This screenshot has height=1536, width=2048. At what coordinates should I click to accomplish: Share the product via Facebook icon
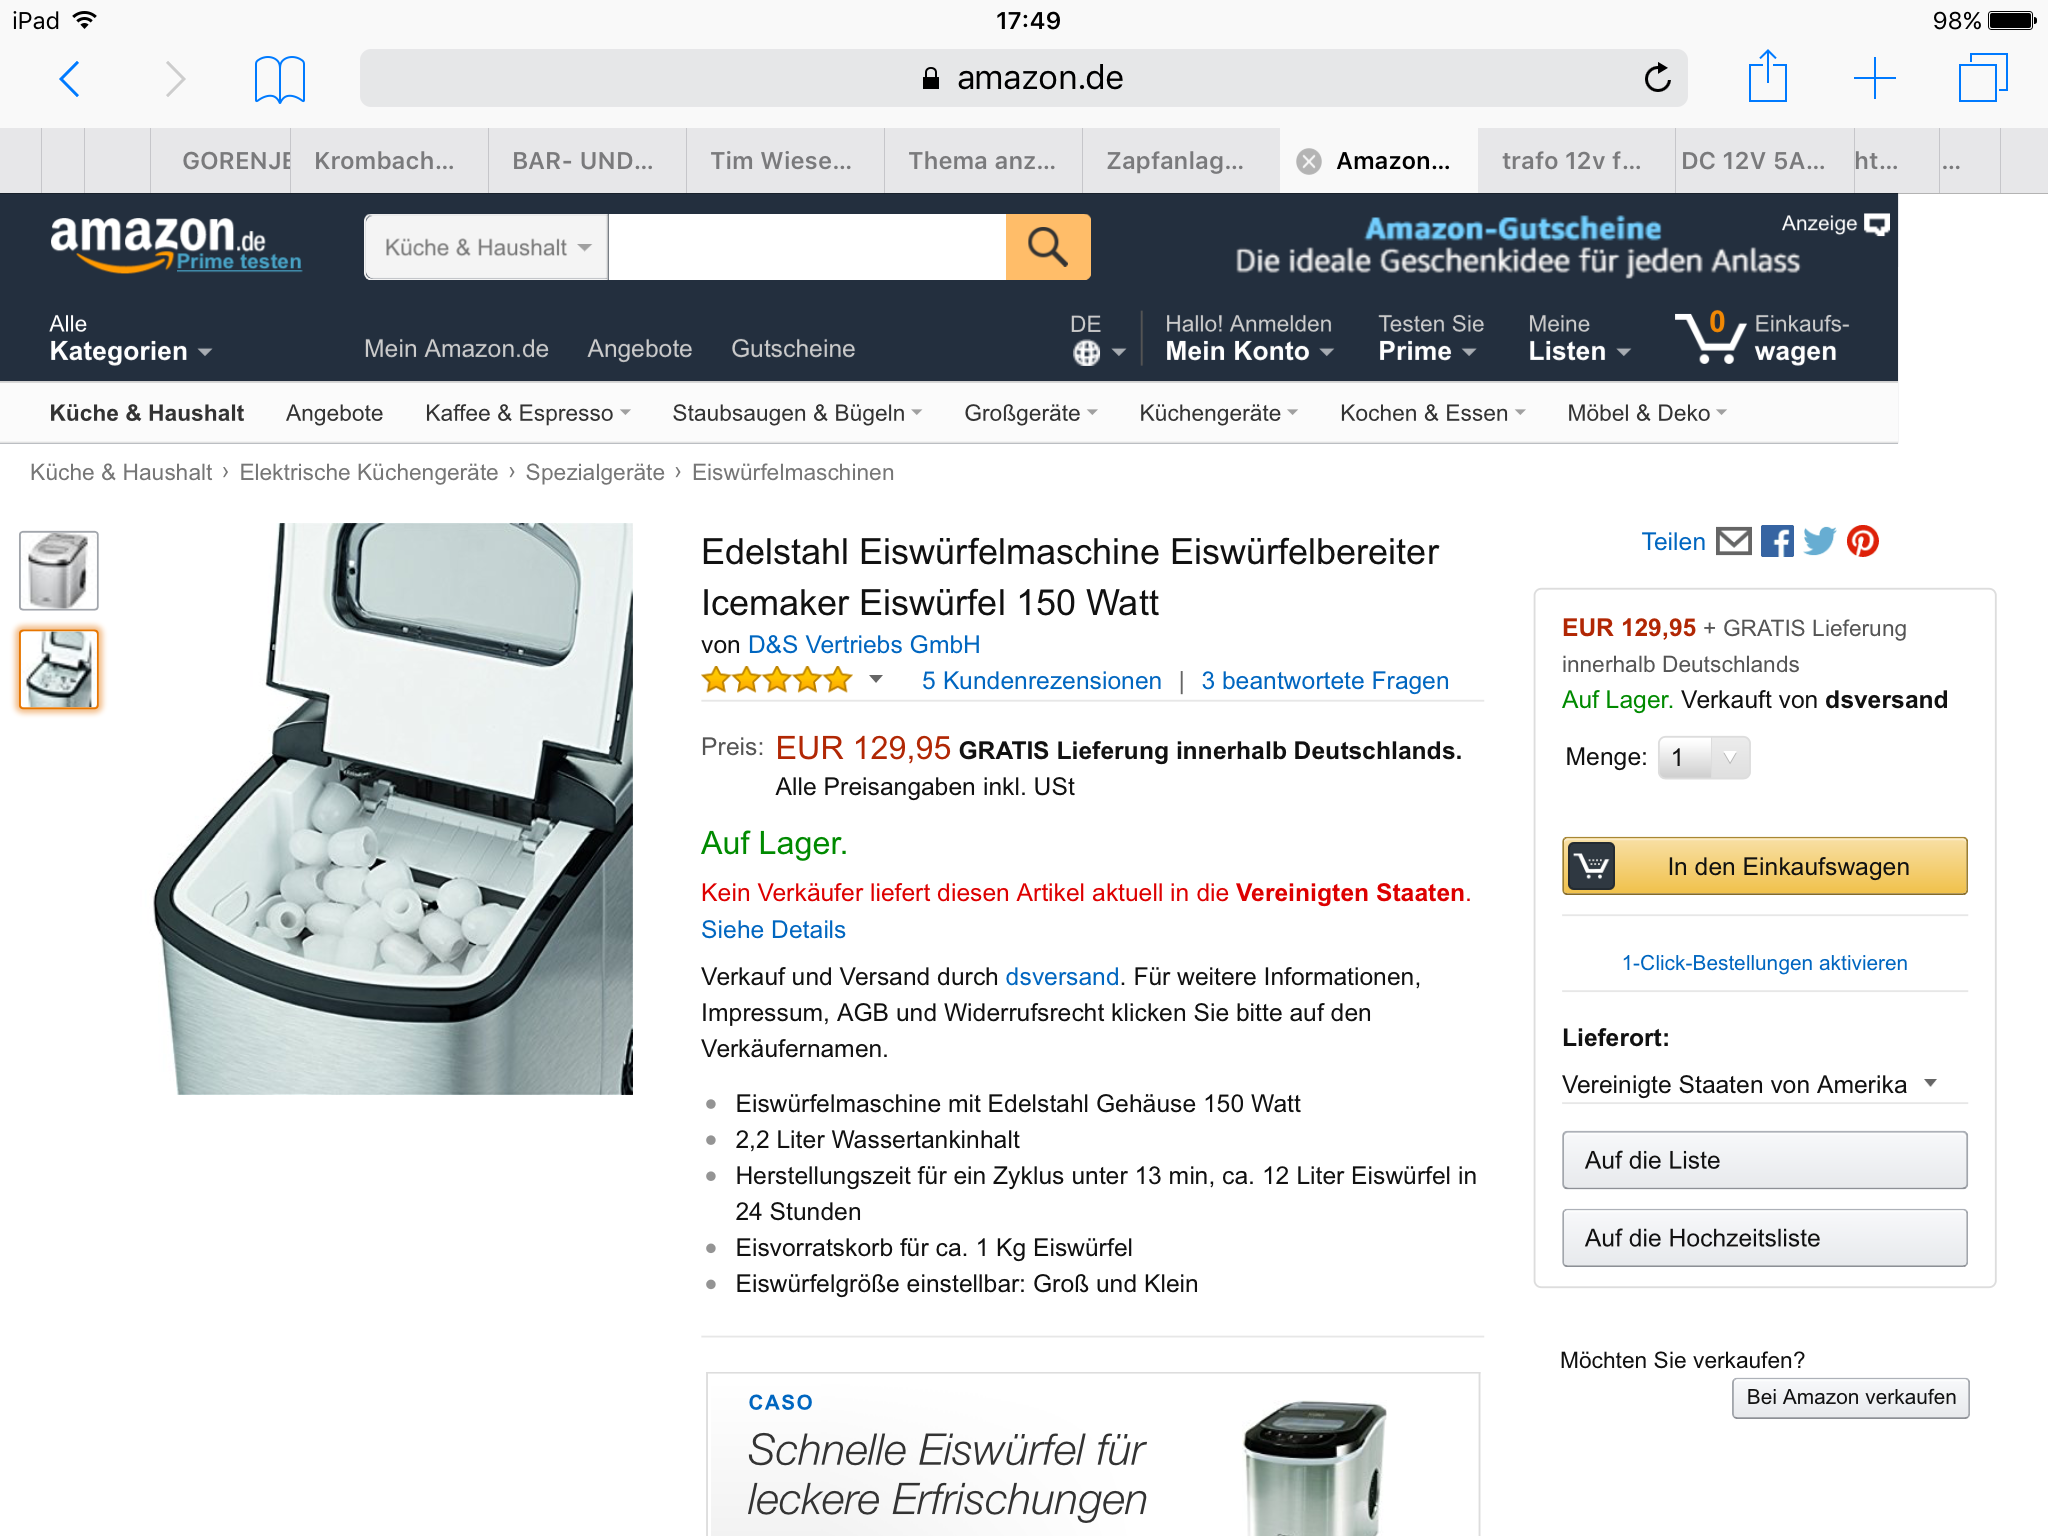(x=1777, y=541)
